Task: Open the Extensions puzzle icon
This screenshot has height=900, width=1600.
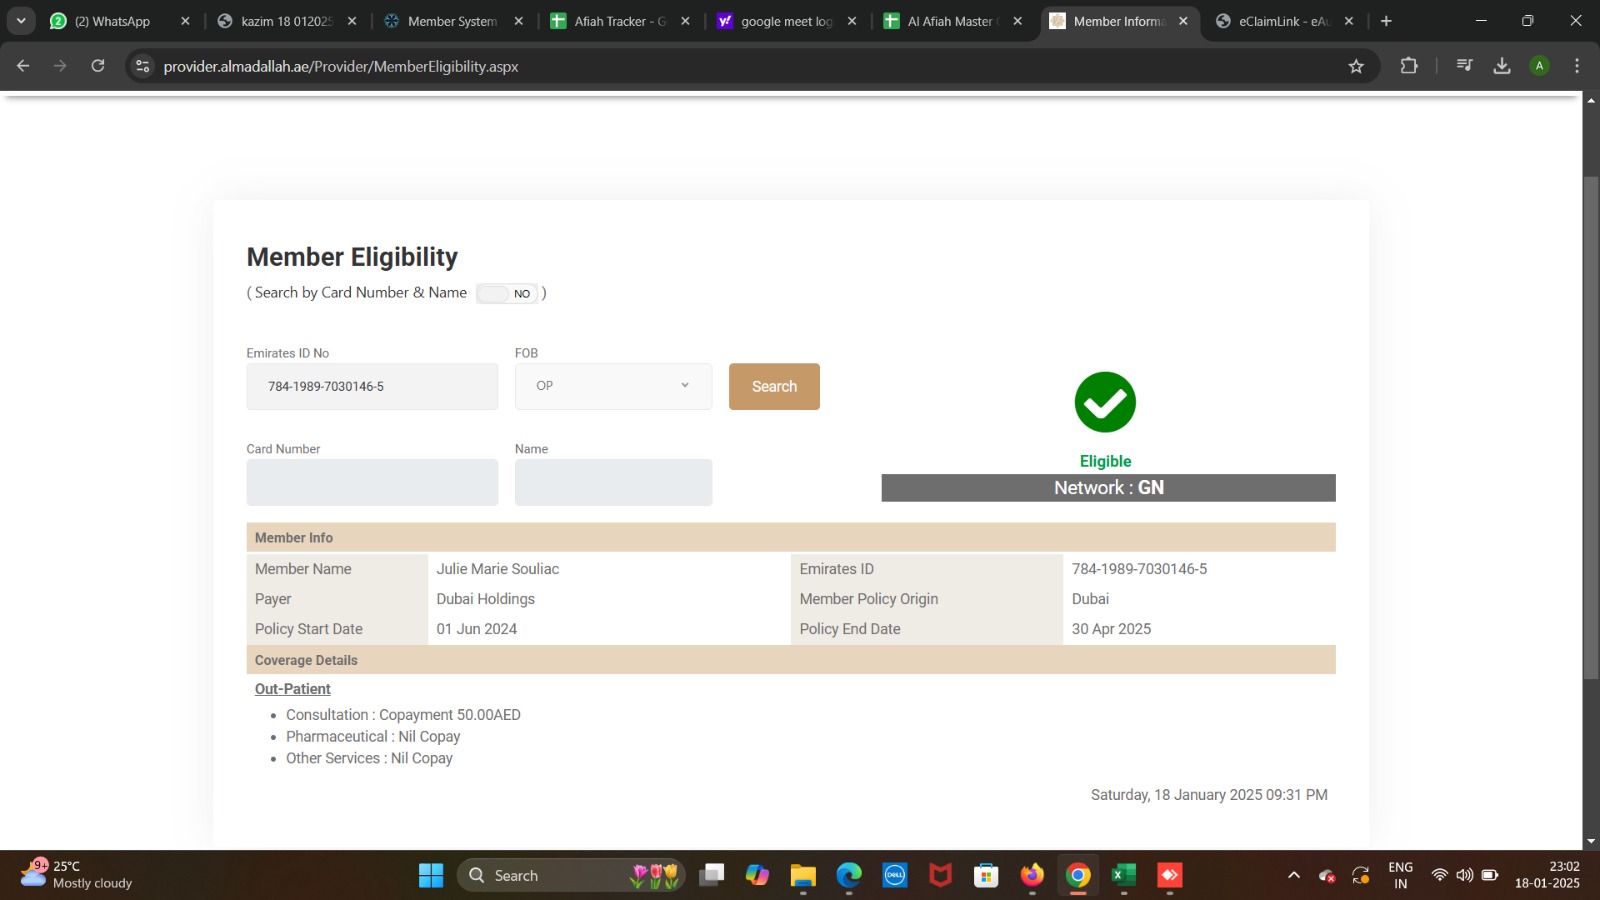Action: (1409, 66)
